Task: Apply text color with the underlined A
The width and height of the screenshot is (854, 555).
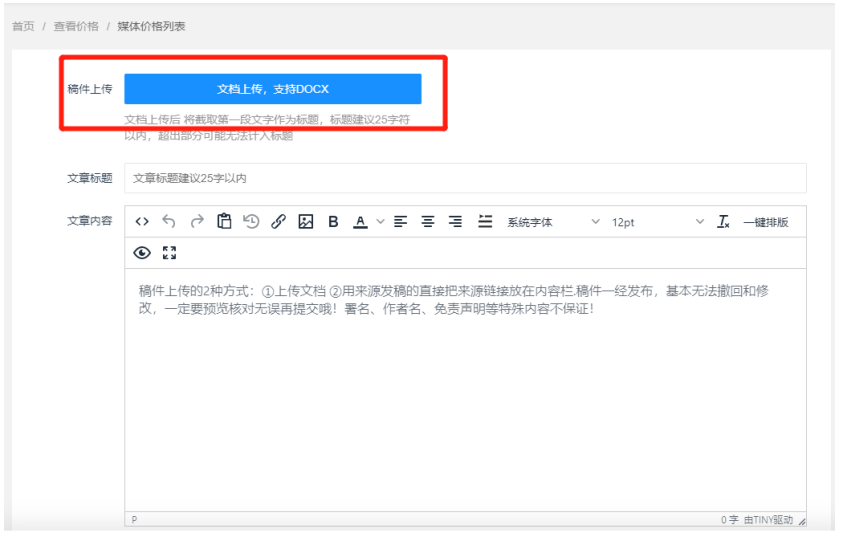Action: pyautogui.click(x=360, y=222)
